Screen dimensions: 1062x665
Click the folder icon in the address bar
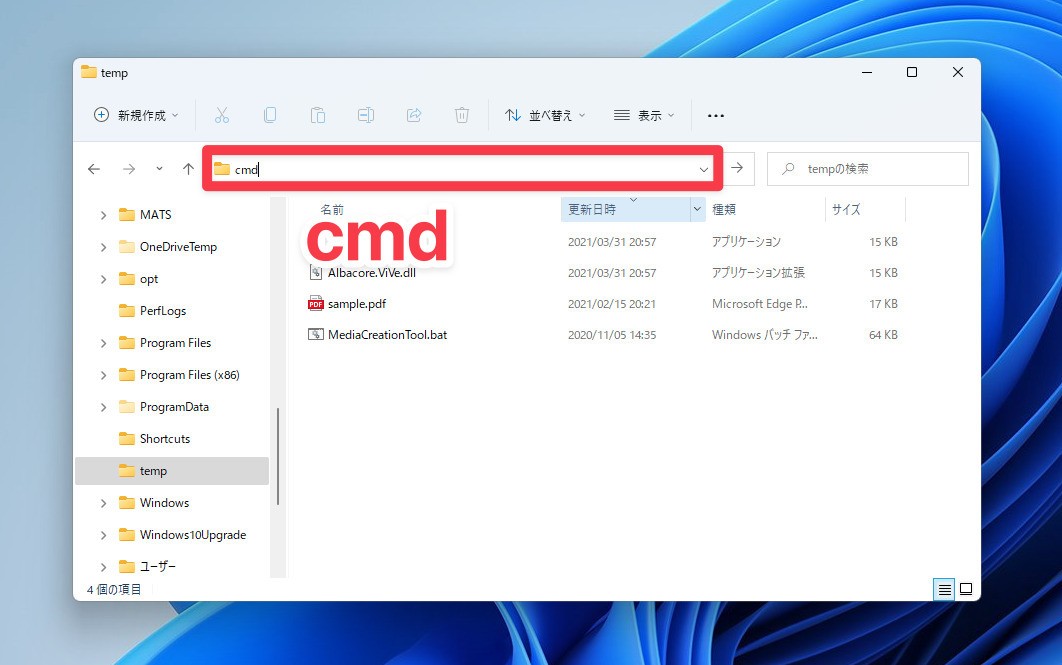pos(221,169)
